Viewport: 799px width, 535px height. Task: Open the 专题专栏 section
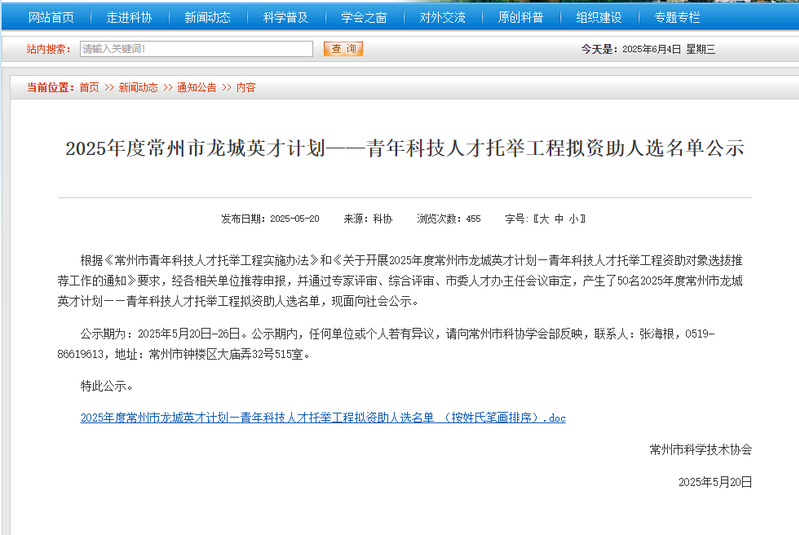(x=677, y=17)
